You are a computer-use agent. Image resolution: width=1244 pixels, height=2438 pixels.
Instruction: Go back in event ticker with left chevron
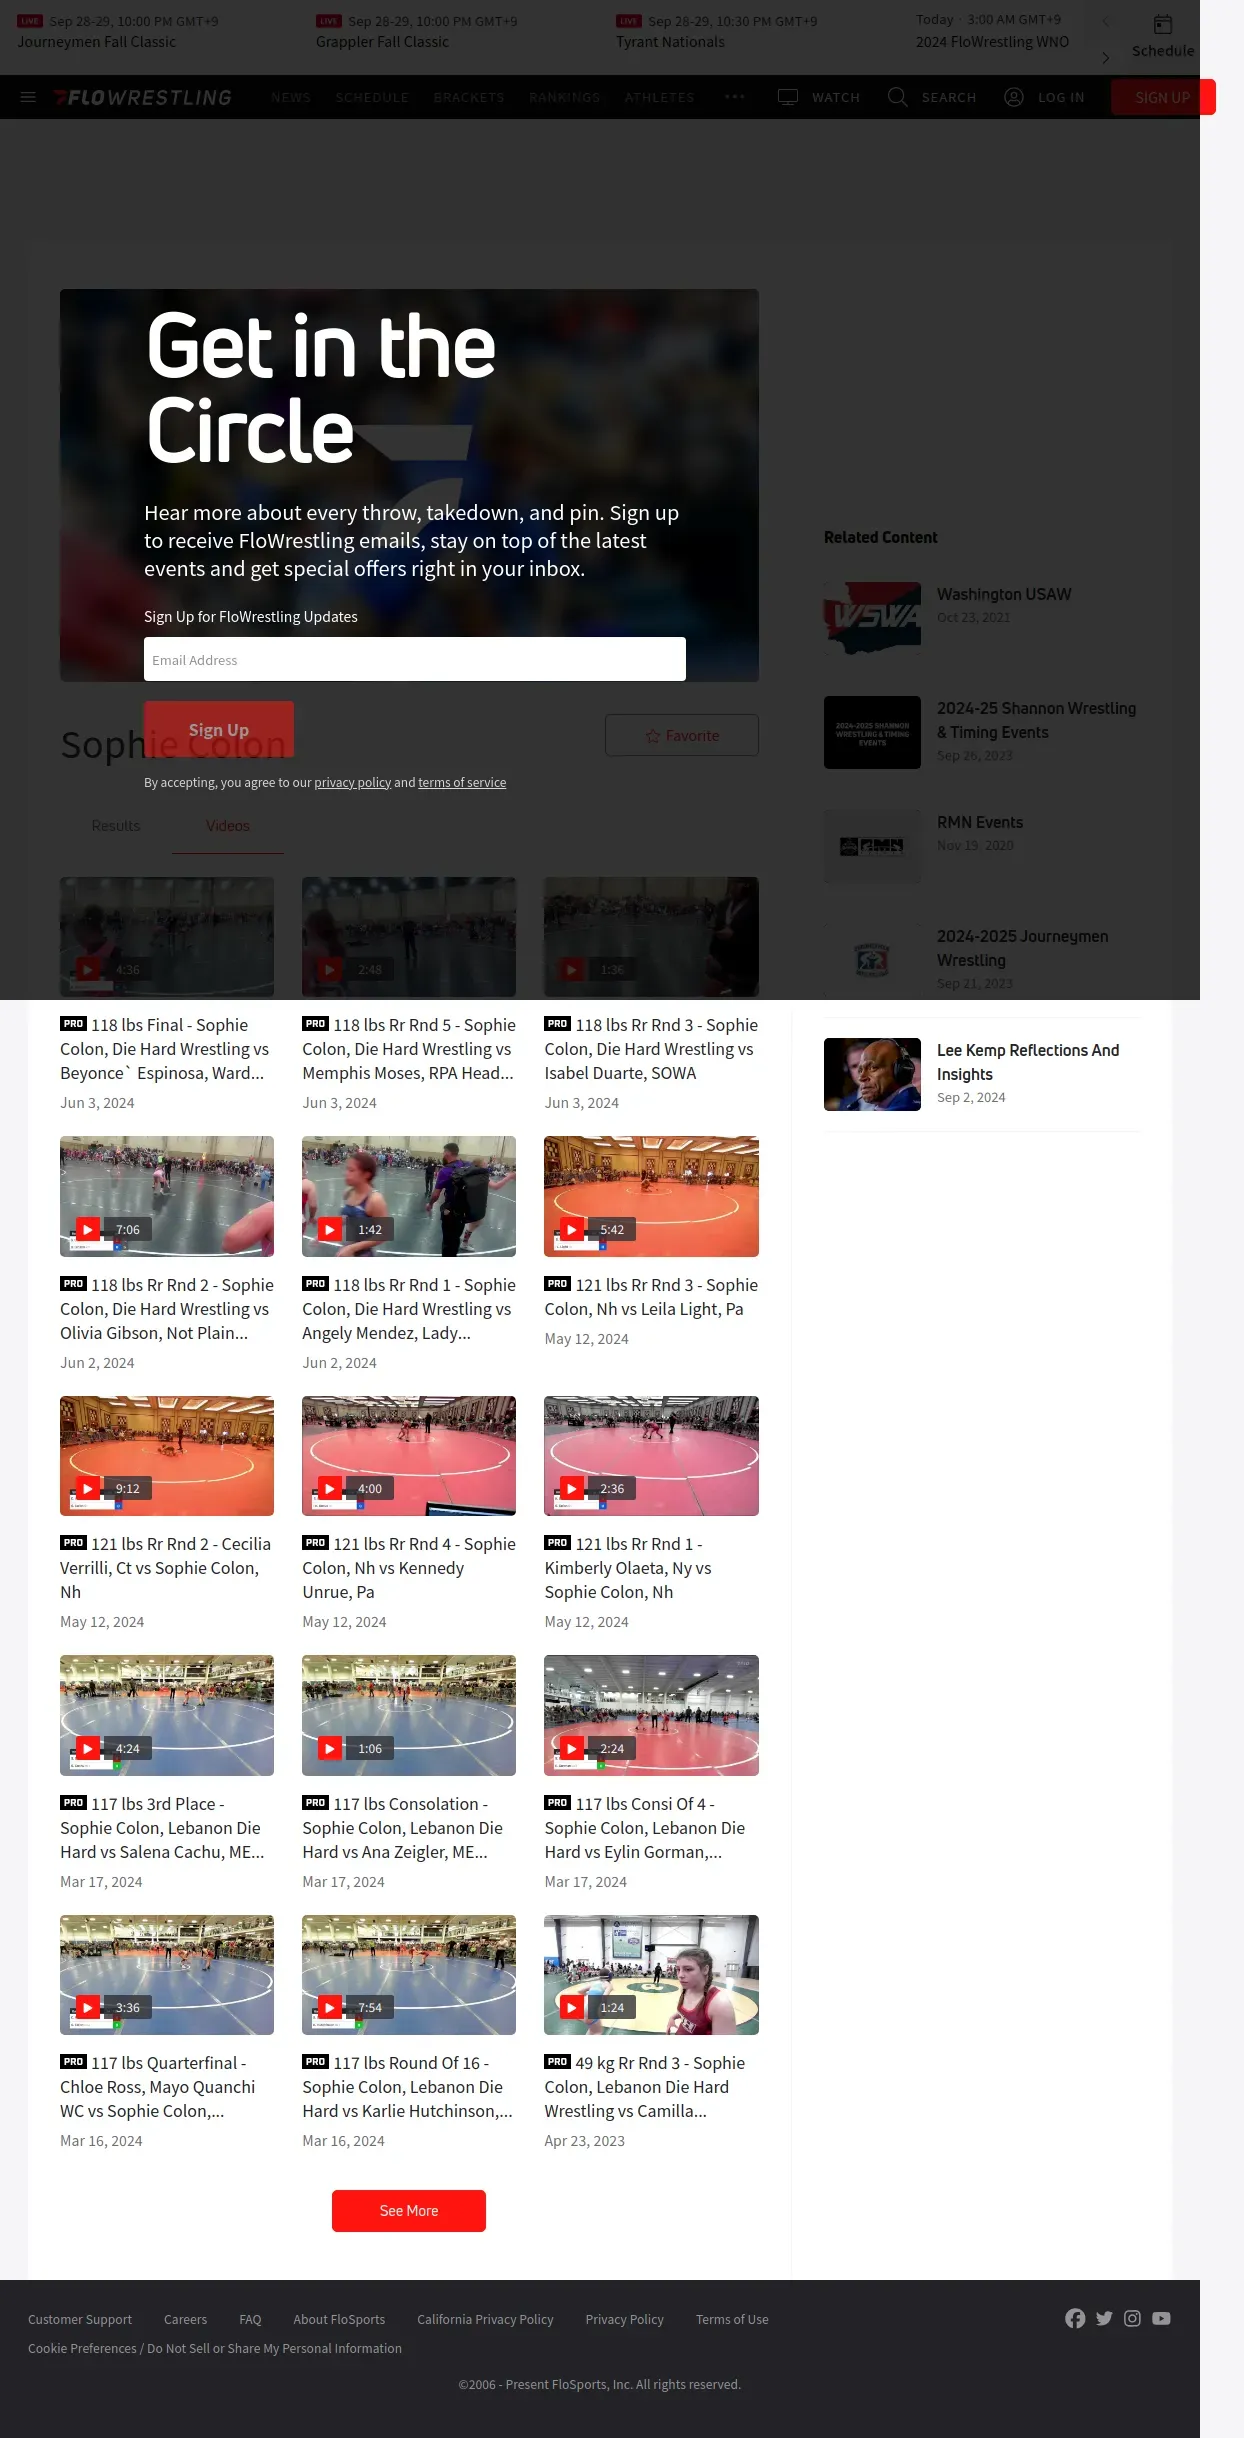point(1105,22)
